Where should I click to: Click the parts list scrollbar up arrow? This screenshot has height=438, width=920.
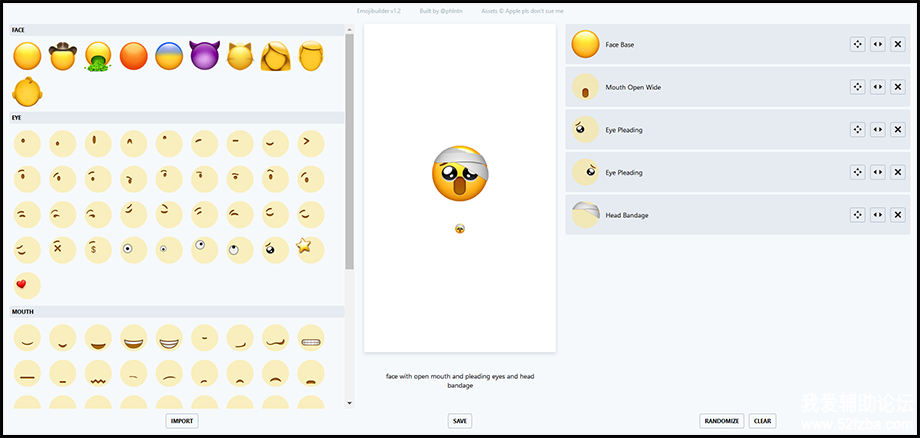pyautogui.click(x=350, y=29)
